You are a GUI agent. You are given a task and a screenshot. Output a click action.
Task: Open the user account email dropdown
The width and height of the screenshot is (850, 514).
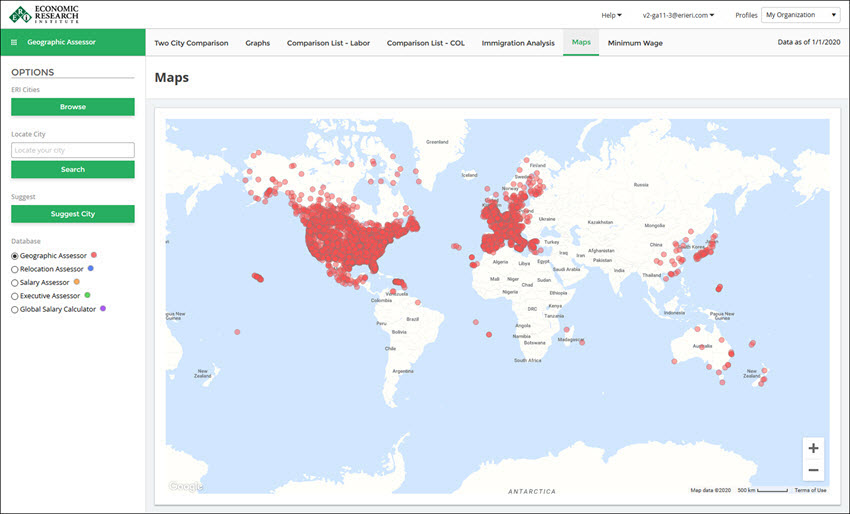click(x=678, y=15)
